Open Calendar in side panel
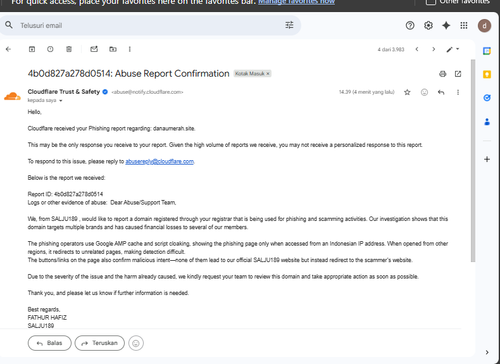Viewport: 500px width, 364px height. pyautogui.click(x=487, y=51)
